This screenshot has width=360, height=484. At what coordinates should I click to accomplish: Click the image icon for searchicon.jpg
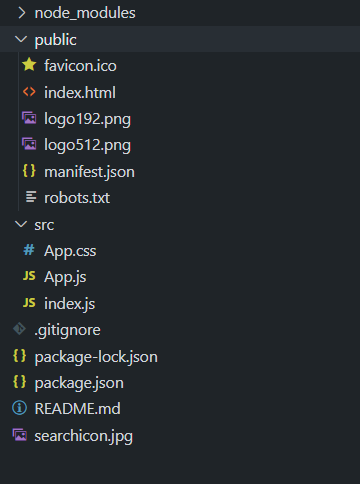point(20,435)
